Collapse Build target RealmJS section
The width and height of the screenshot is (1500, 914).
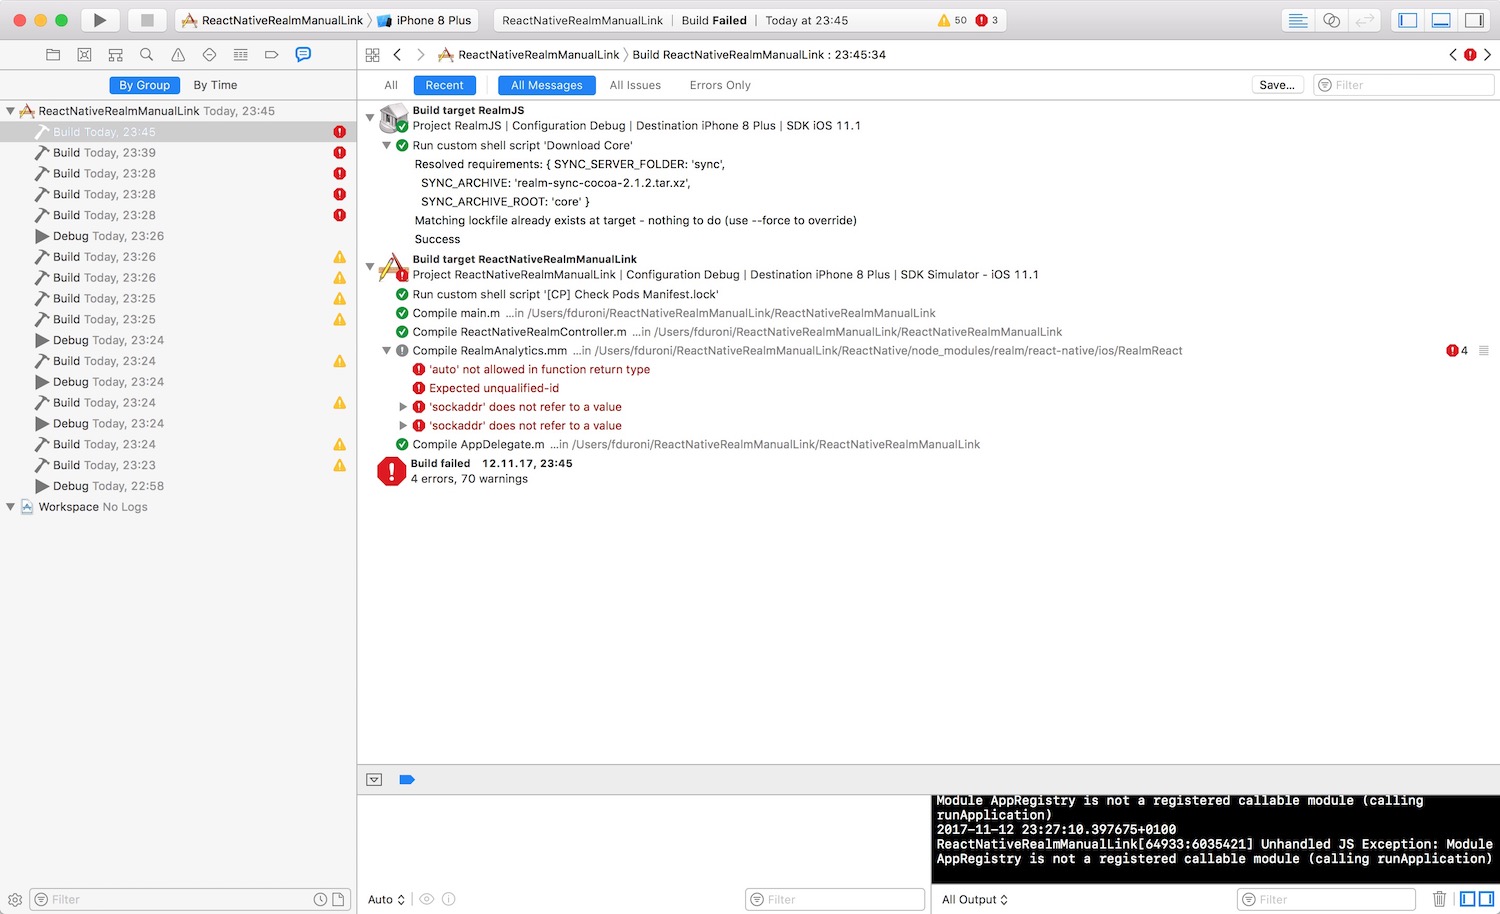tap(370, 118)
